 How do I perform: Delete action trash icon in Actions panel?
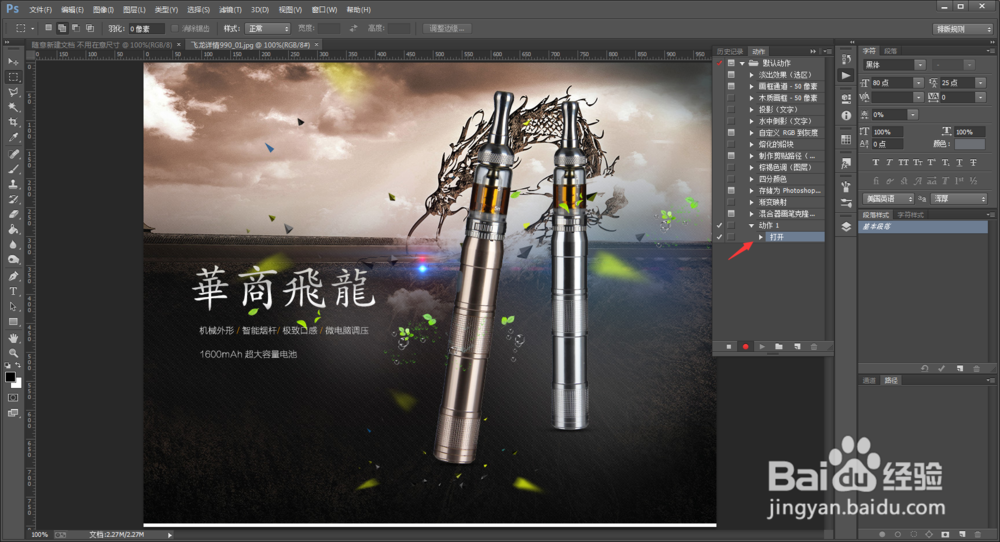[x=814, y=347]
